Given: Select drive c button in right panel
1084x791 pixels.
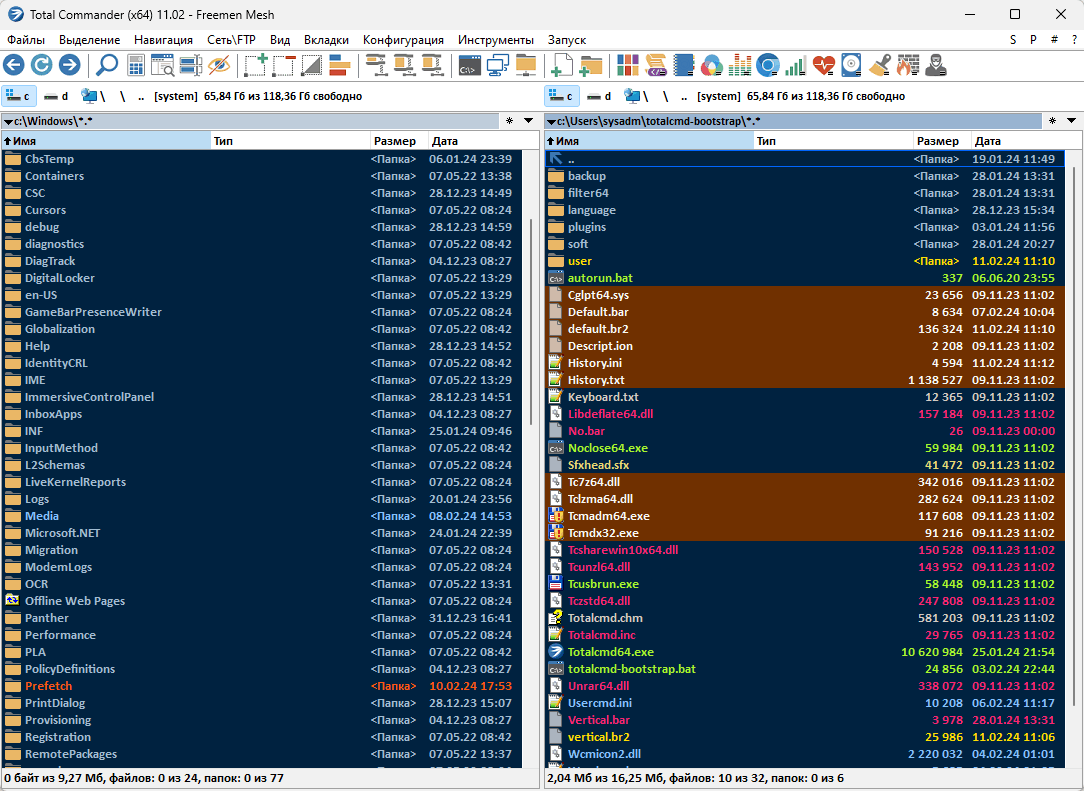Looking at the screenshot, I should tap(561, 96).
